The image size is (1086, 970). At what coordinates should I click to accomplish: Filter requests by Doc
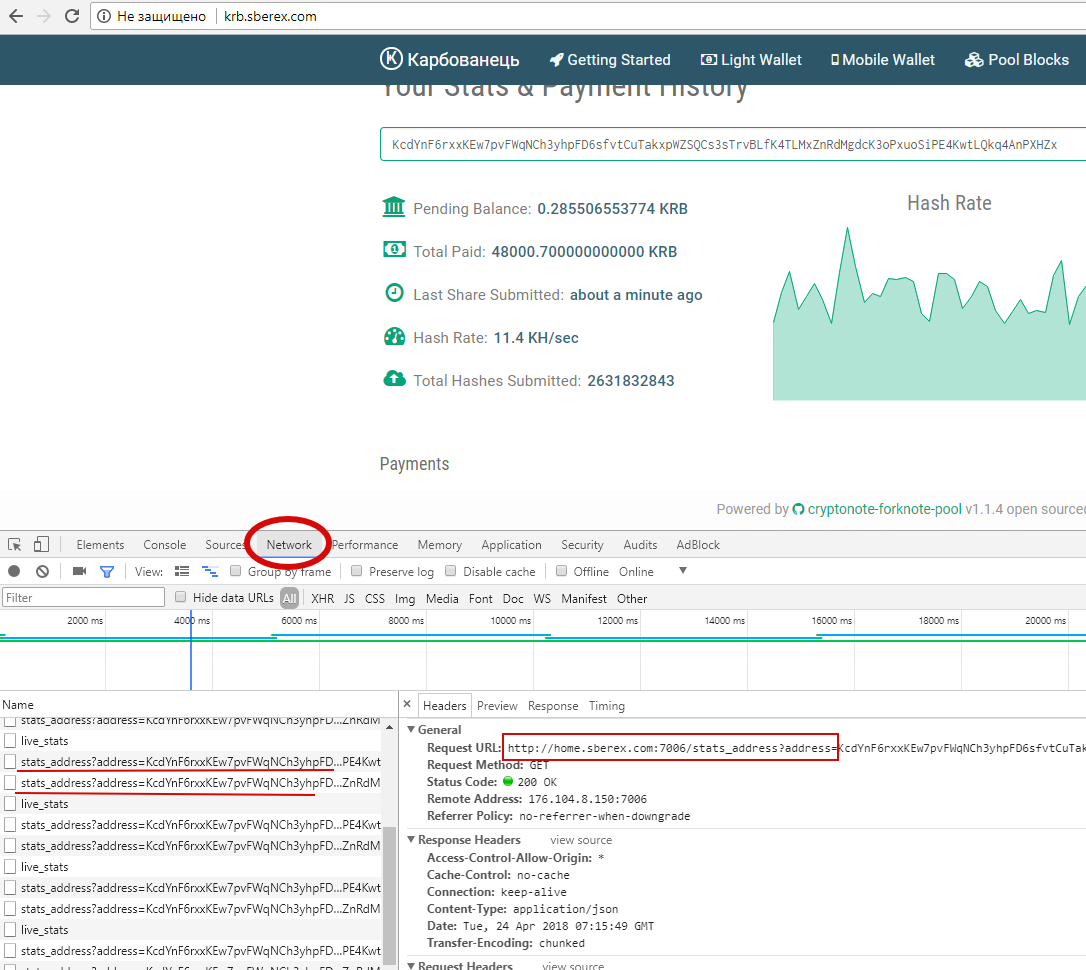[x=513, y=598]
